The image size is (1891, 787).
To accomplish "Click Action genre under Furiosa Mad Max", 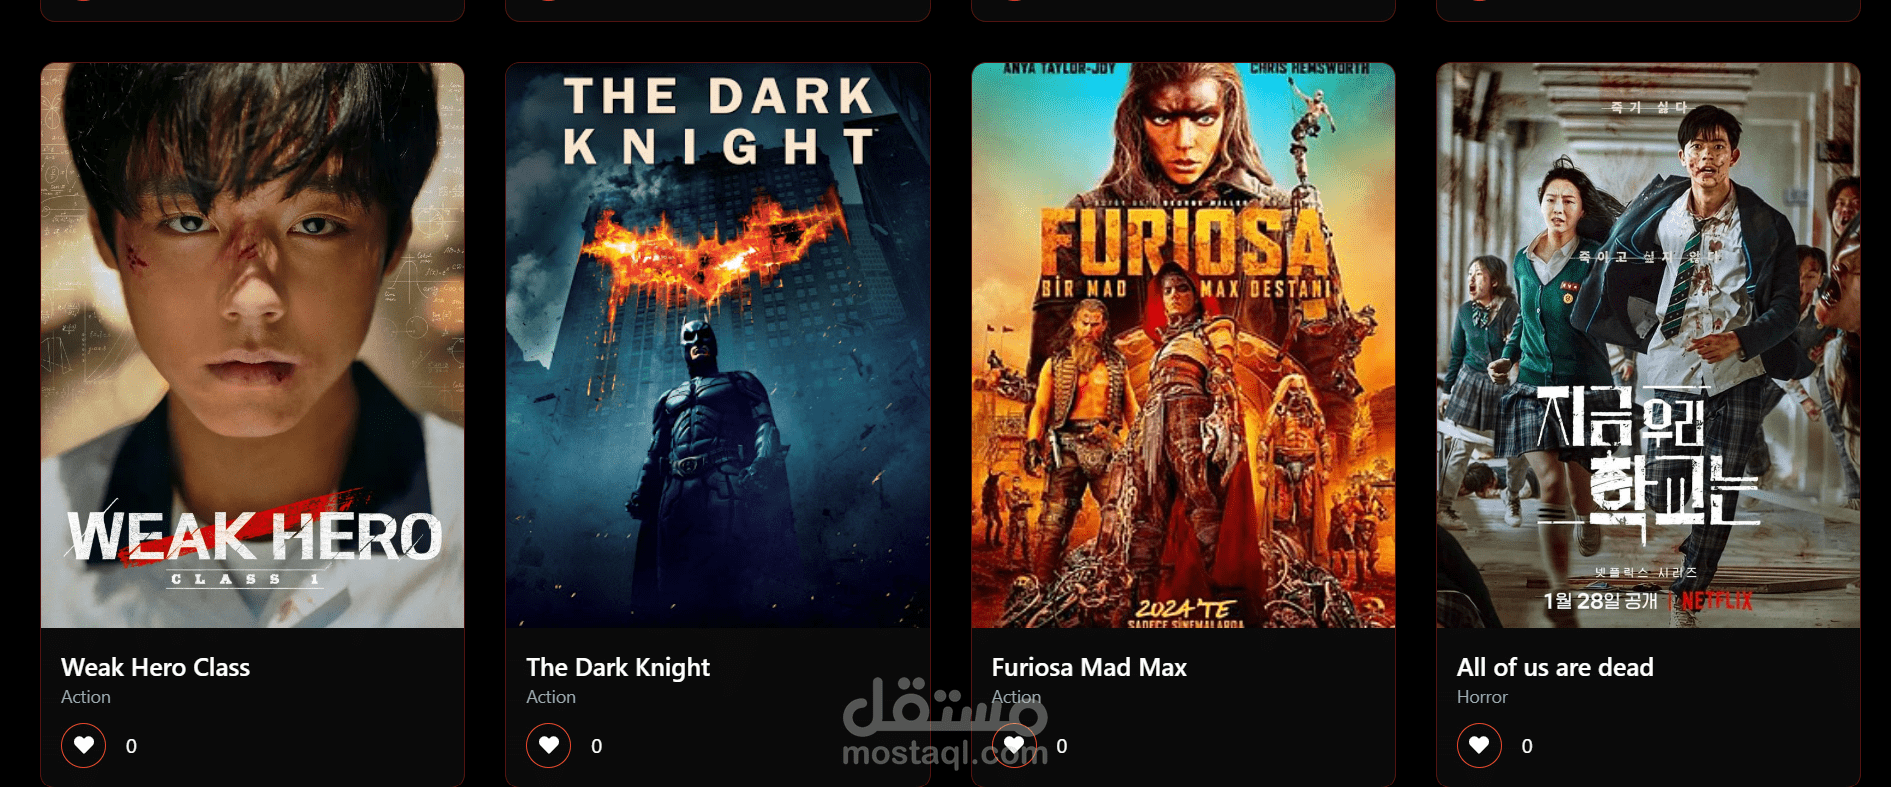I will point(1016,697).
